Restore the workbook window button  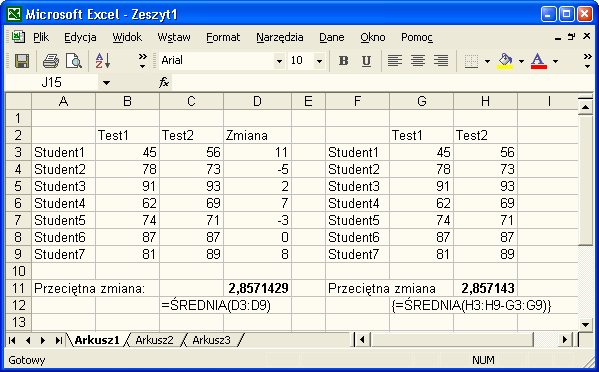[x=571, y=37]
